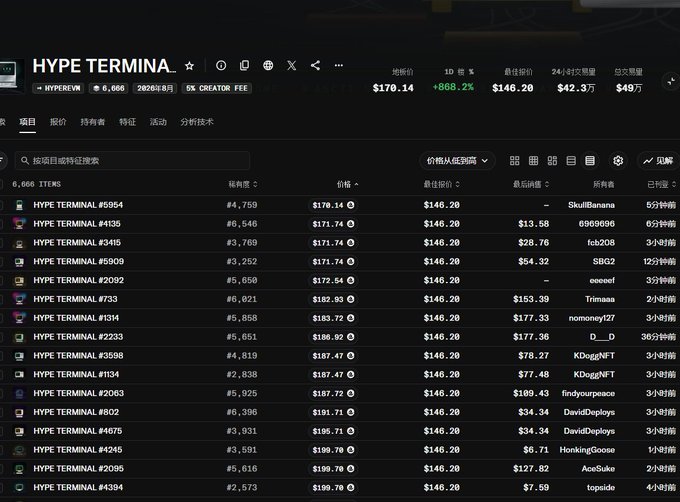Viewport: 680px width, 502px height.
Task: Open HYPE TERMINAL #3598 item name
Action: coord(78,356)
